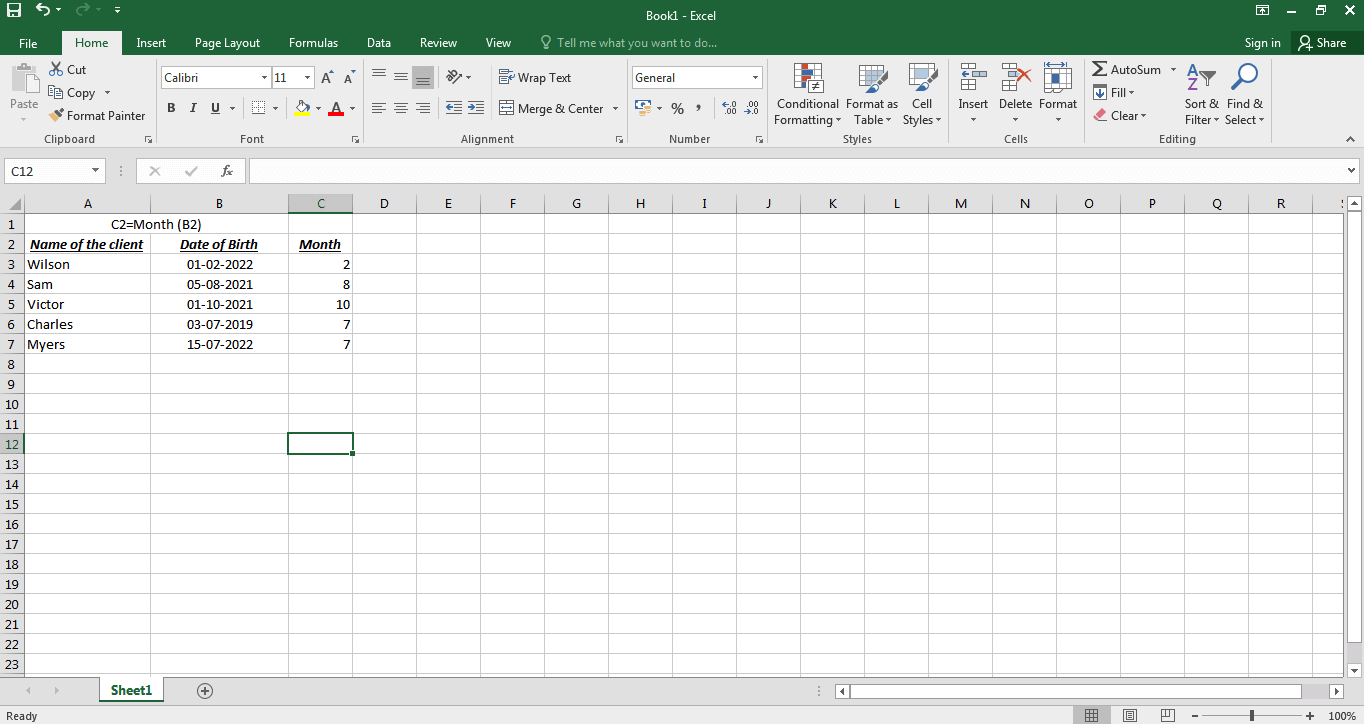Screen dimensions: 1364x724
Task: Click the Paste clipboard icon
Action: point(24,80)
